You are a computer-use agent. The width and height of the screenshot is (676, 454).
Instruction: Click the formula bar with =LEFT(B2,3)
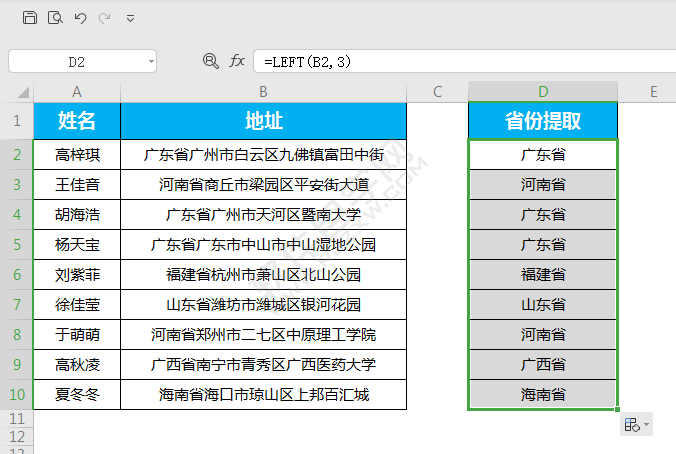pos(465,62)
